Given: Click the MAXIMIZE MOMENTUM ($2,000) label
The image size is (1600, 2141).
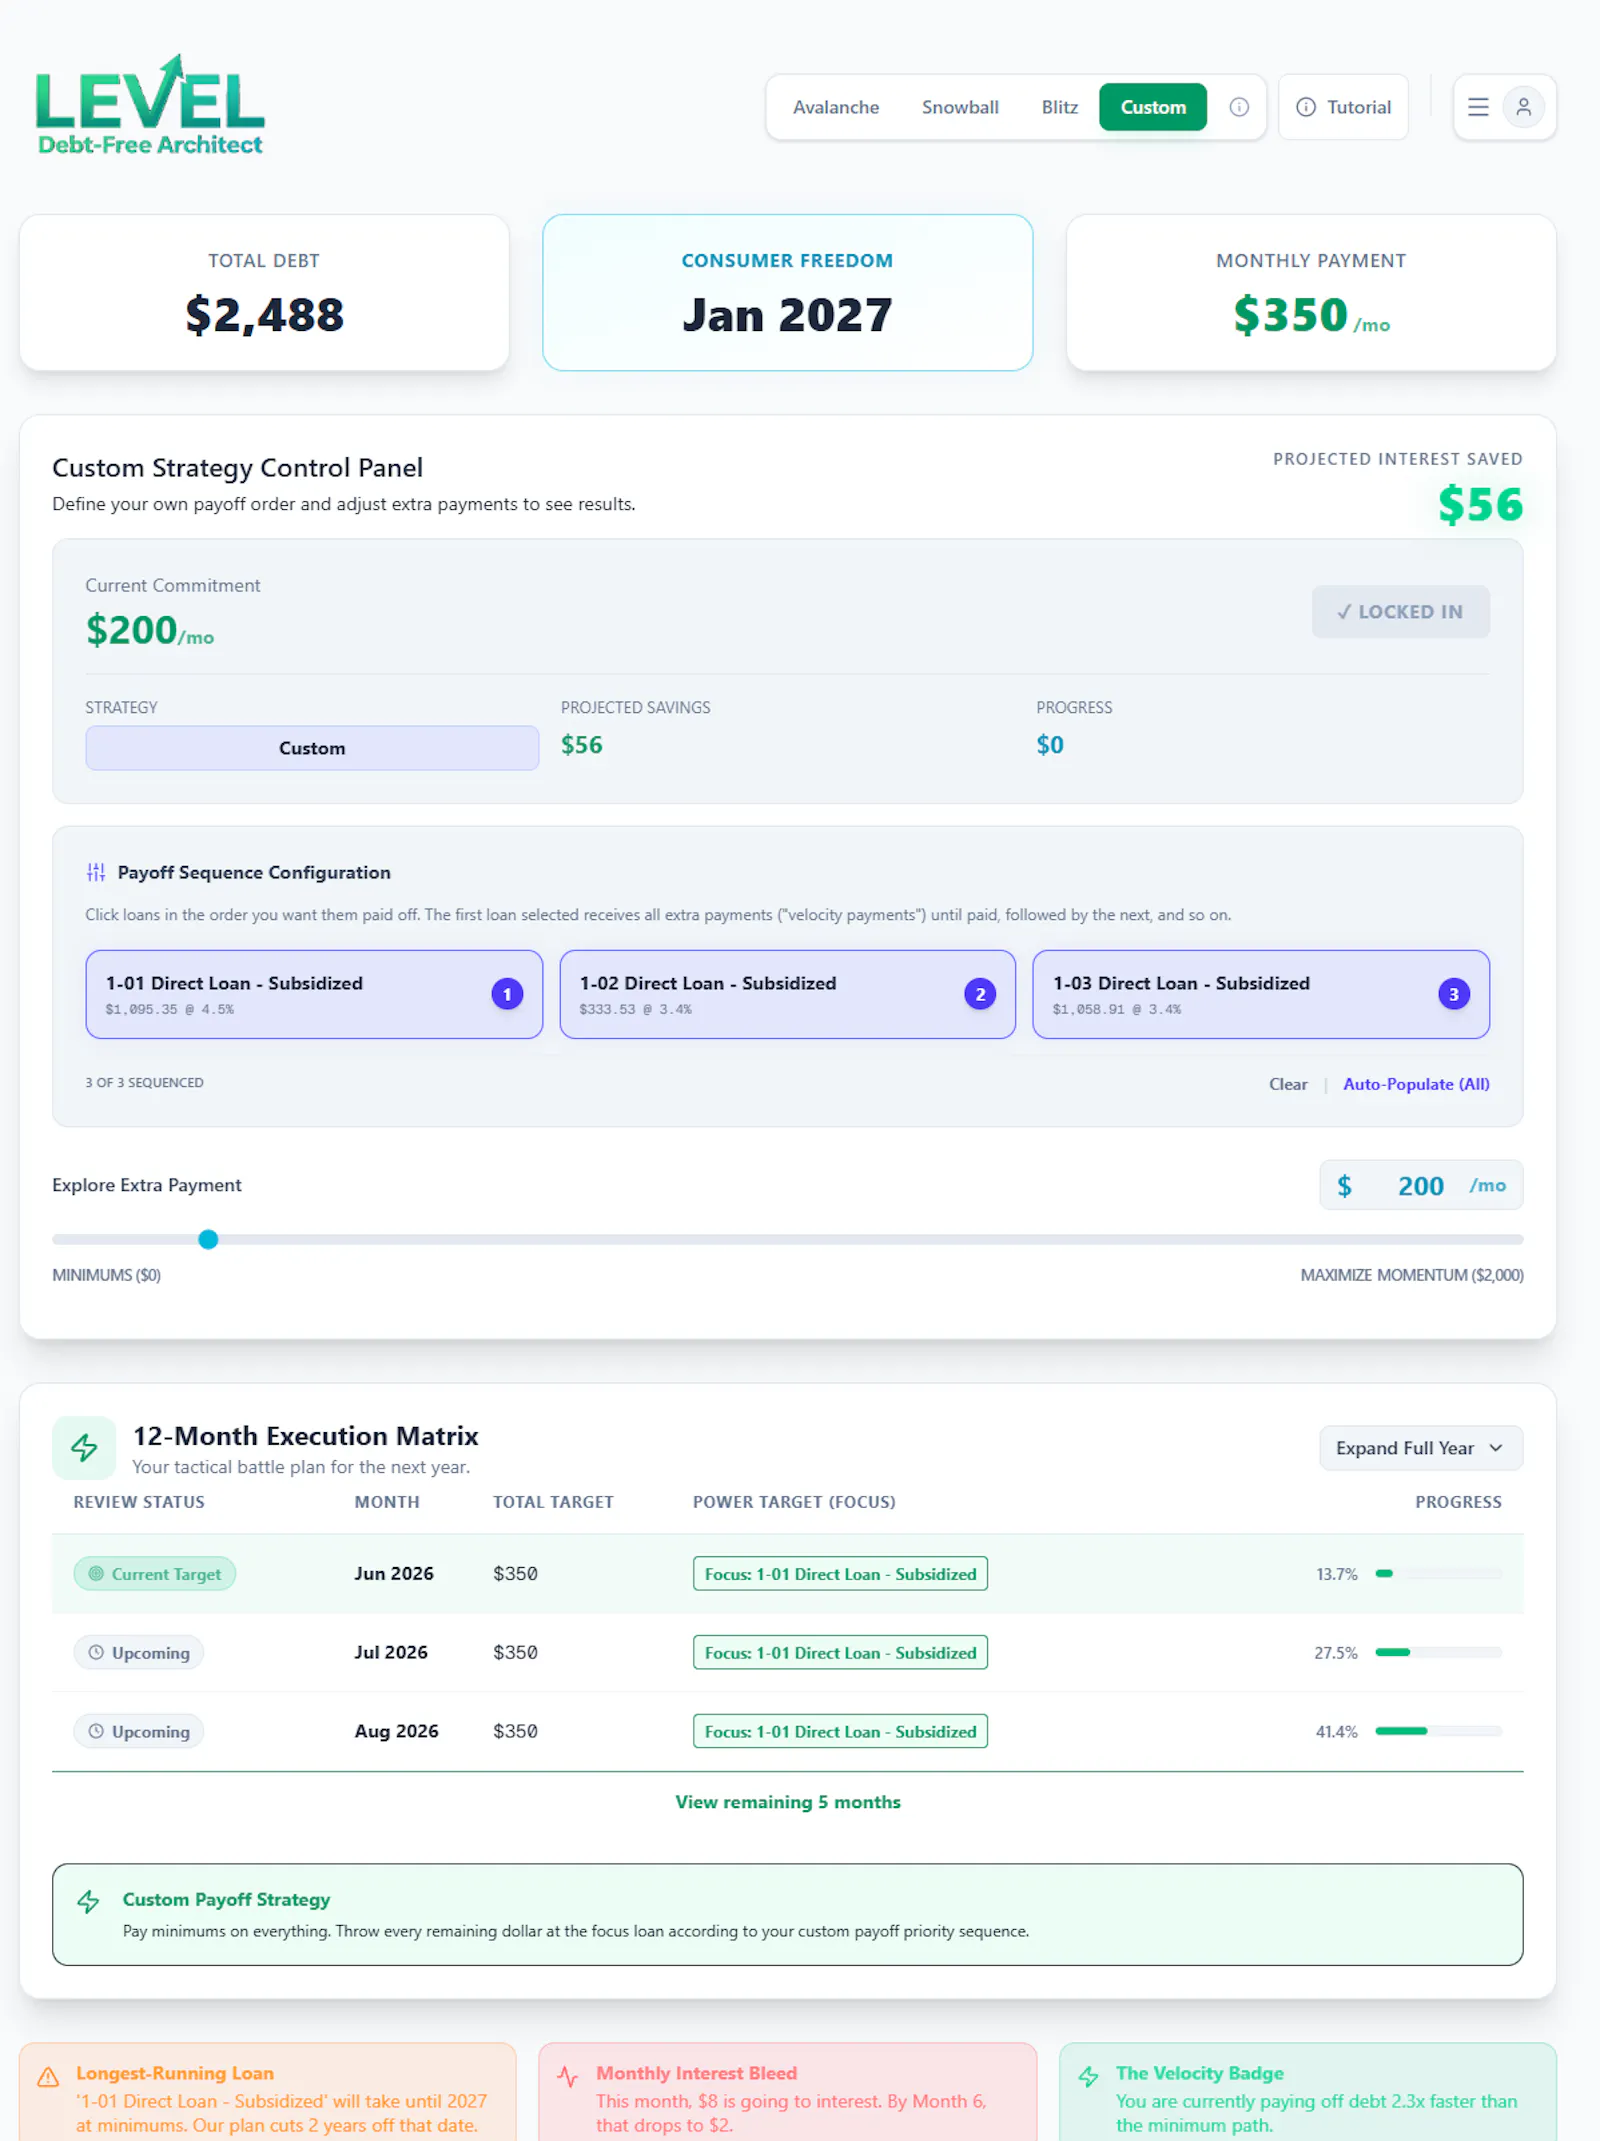Looking at the screenshot, I should coord(1412,1275).
